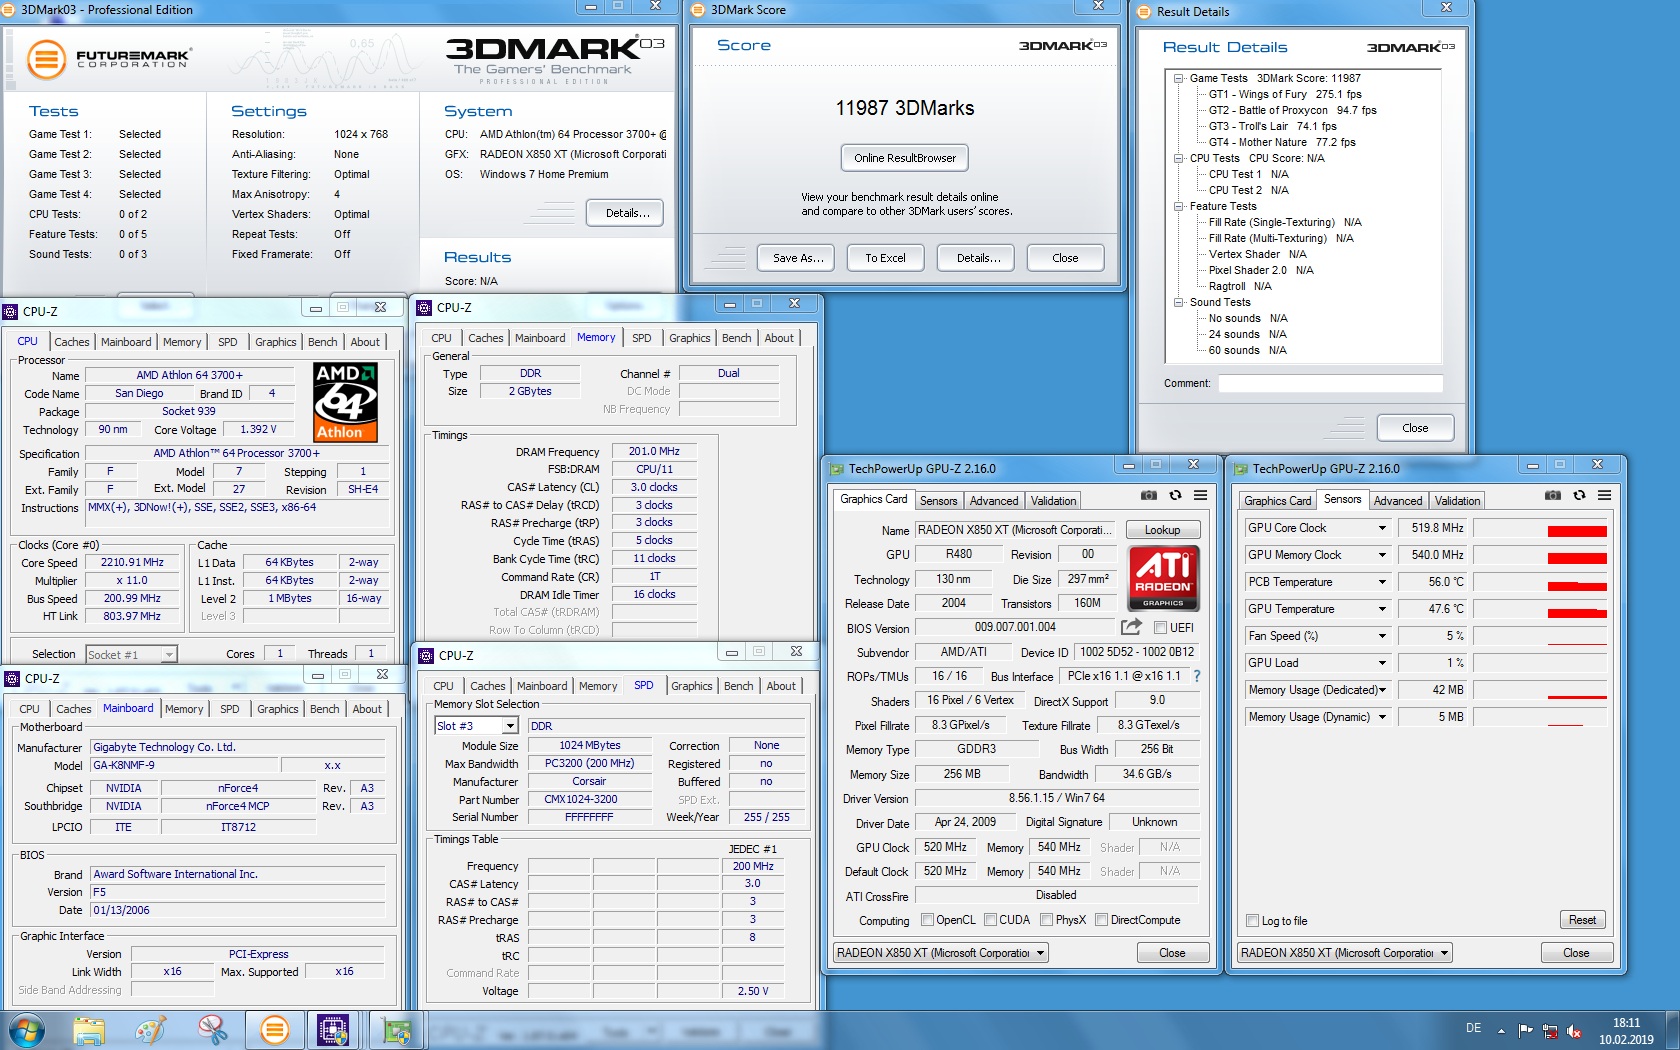Click the Action Center flag icon

[x=1525, y=1031]
